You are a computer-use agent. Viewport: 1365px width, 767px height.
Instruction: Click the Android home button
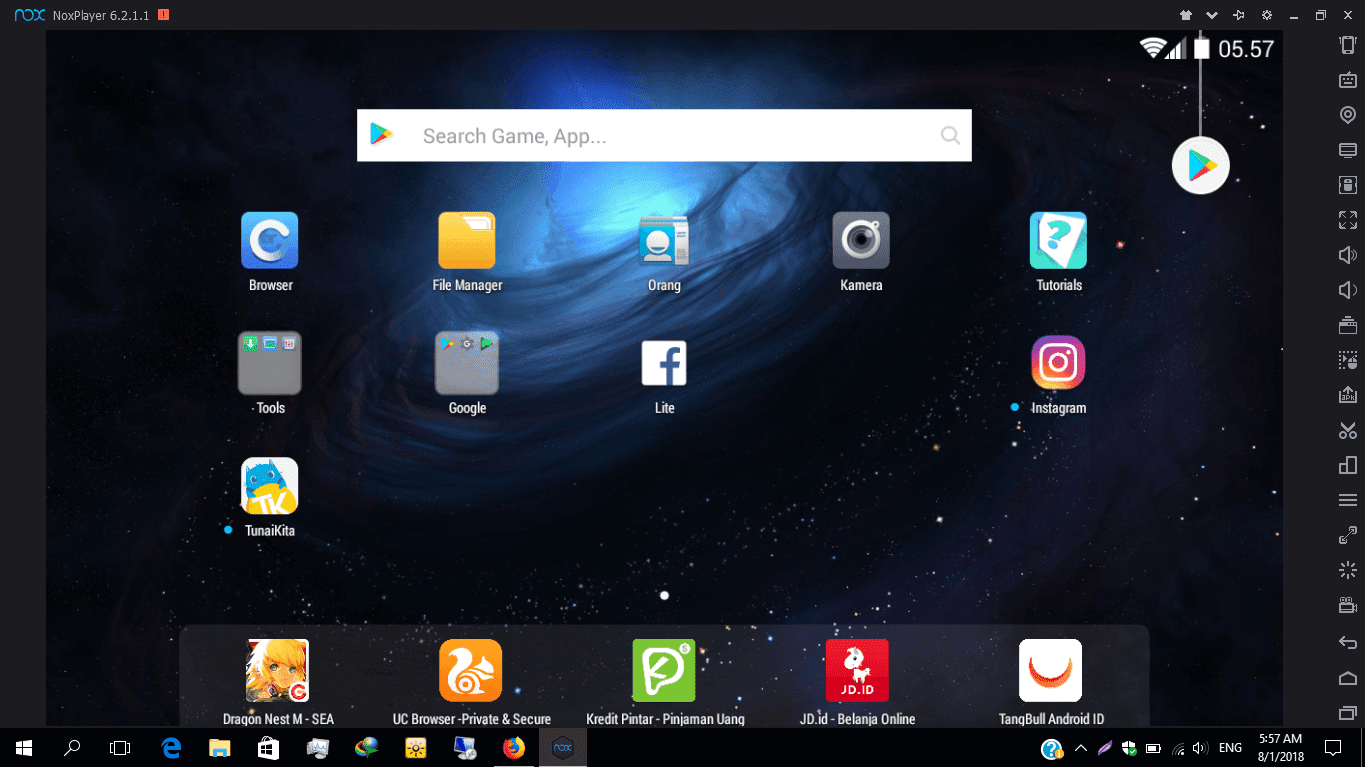point(1347,678)
